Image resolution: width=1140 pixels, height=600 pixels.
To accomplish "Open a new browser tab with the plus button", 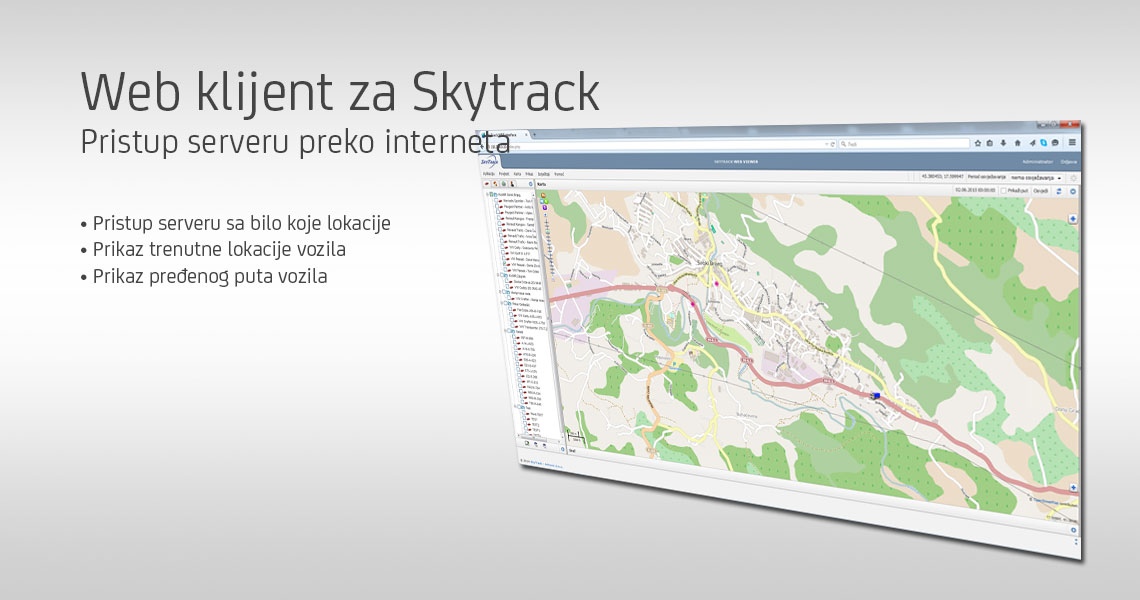I will pyautogui.click(x=534, y=135).
